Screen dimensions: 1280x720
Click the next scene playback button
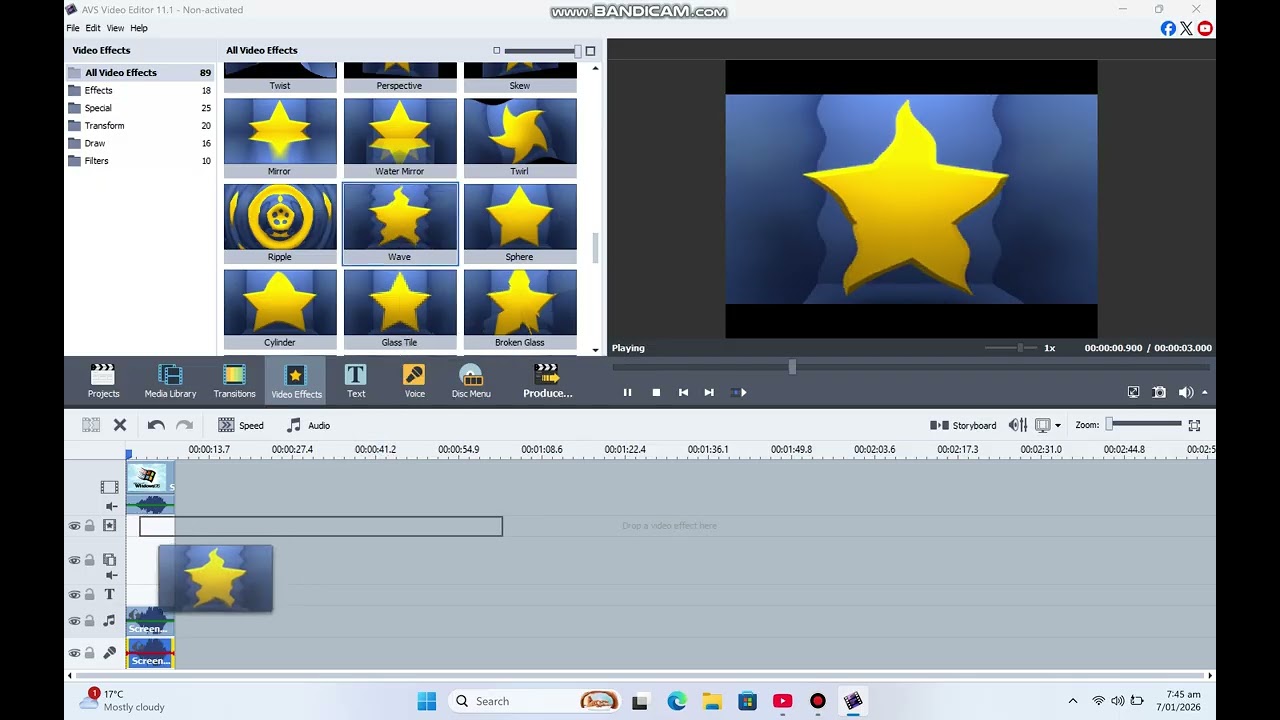coord(738,392)
